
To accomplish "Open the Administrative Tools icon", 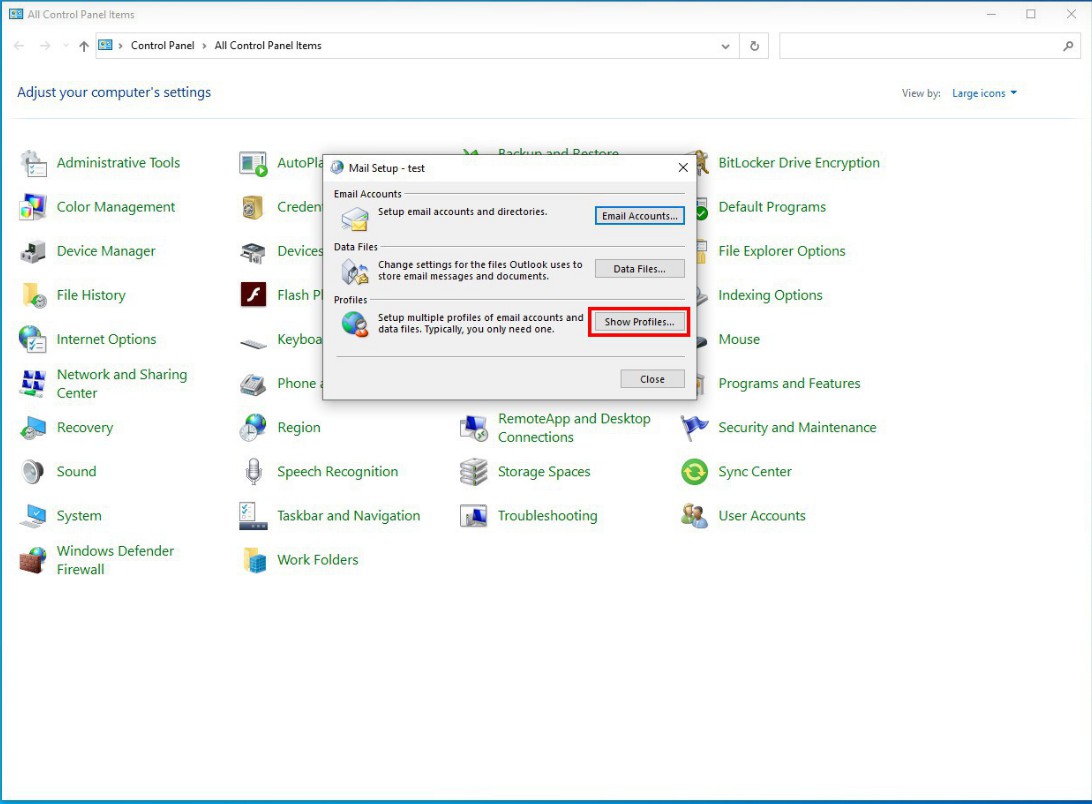I will [x=33, y=163].
